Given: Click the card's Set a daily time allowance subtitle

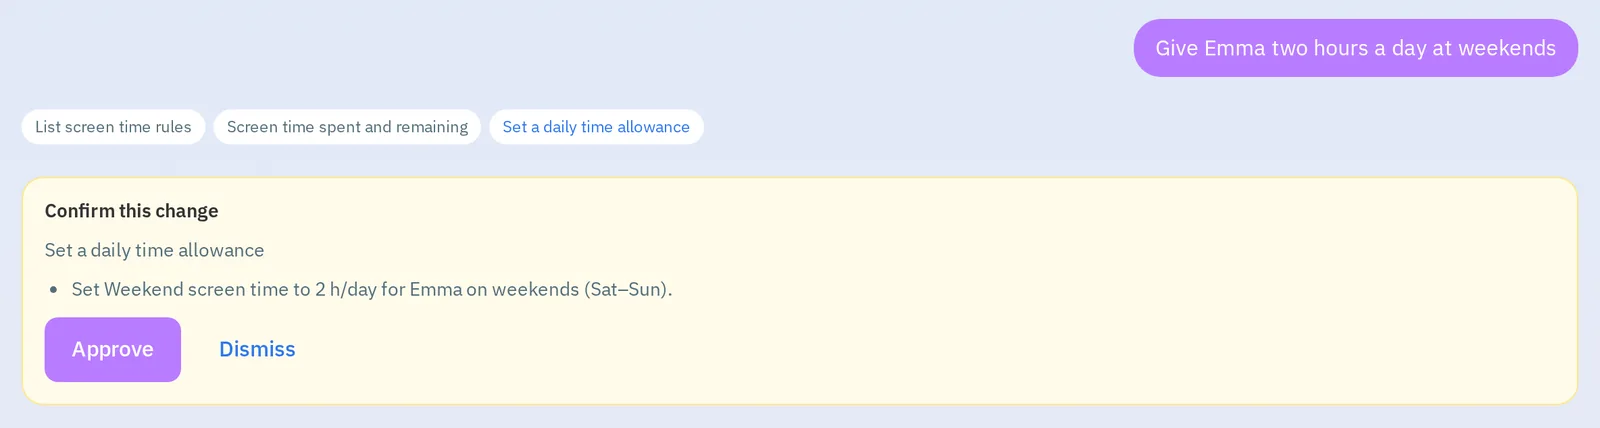Looking at the screenshot, I should (x=154, y=250).
